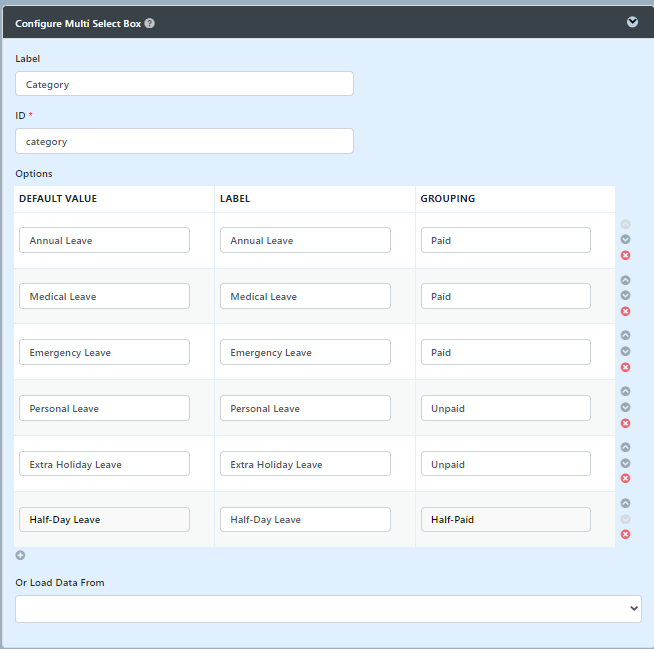Edit the Emergency Leave label field

pyautogui.click(x=305, y=352)
